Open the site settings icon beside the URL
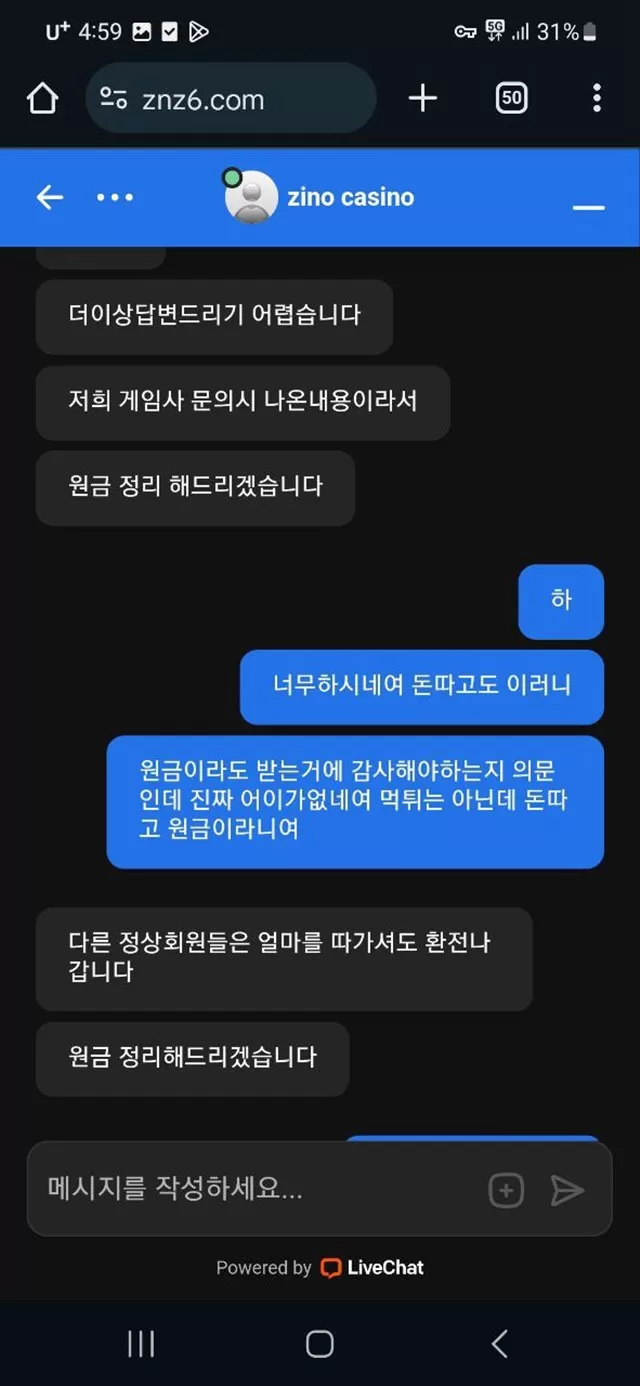 point(114,98)
